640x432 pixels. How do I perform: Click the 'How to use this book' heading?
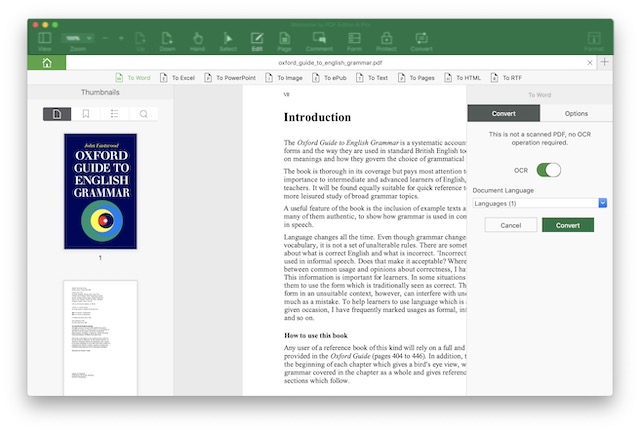coord(316,336)
